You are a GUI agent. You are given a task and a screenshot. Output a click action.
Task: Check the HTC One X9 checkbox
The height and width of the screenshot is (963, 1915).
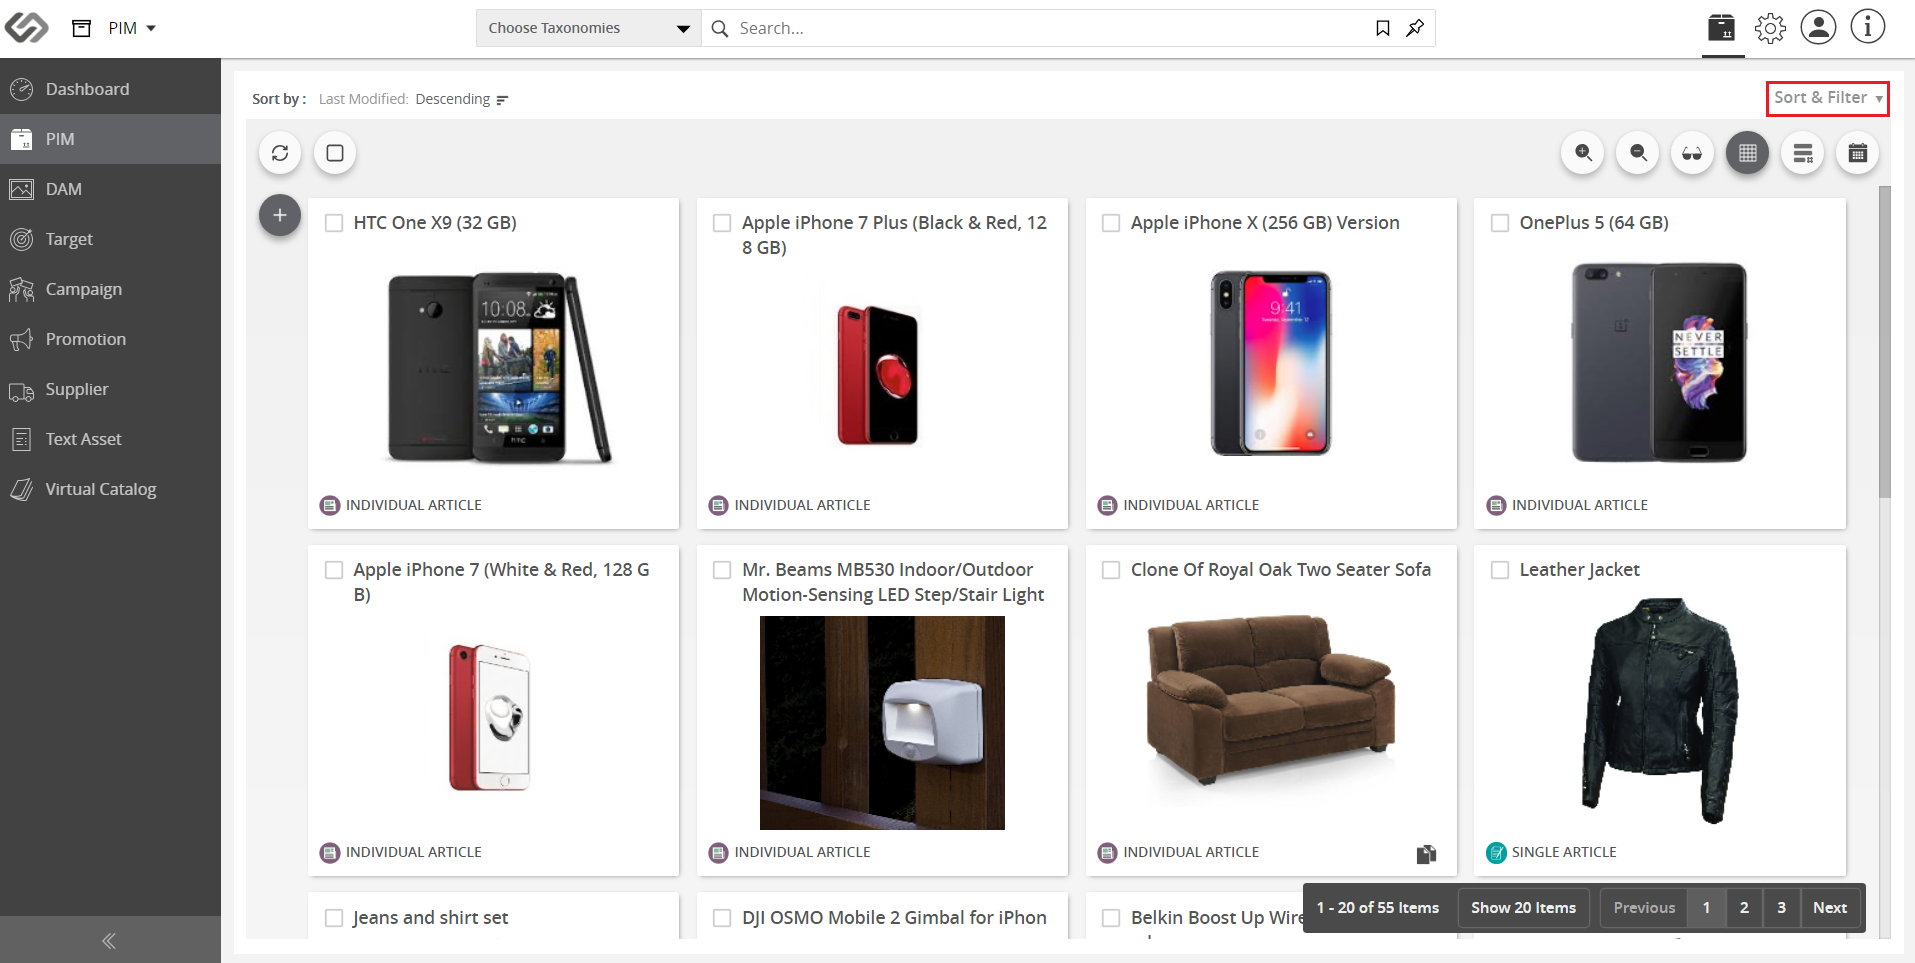coord(334,223)
